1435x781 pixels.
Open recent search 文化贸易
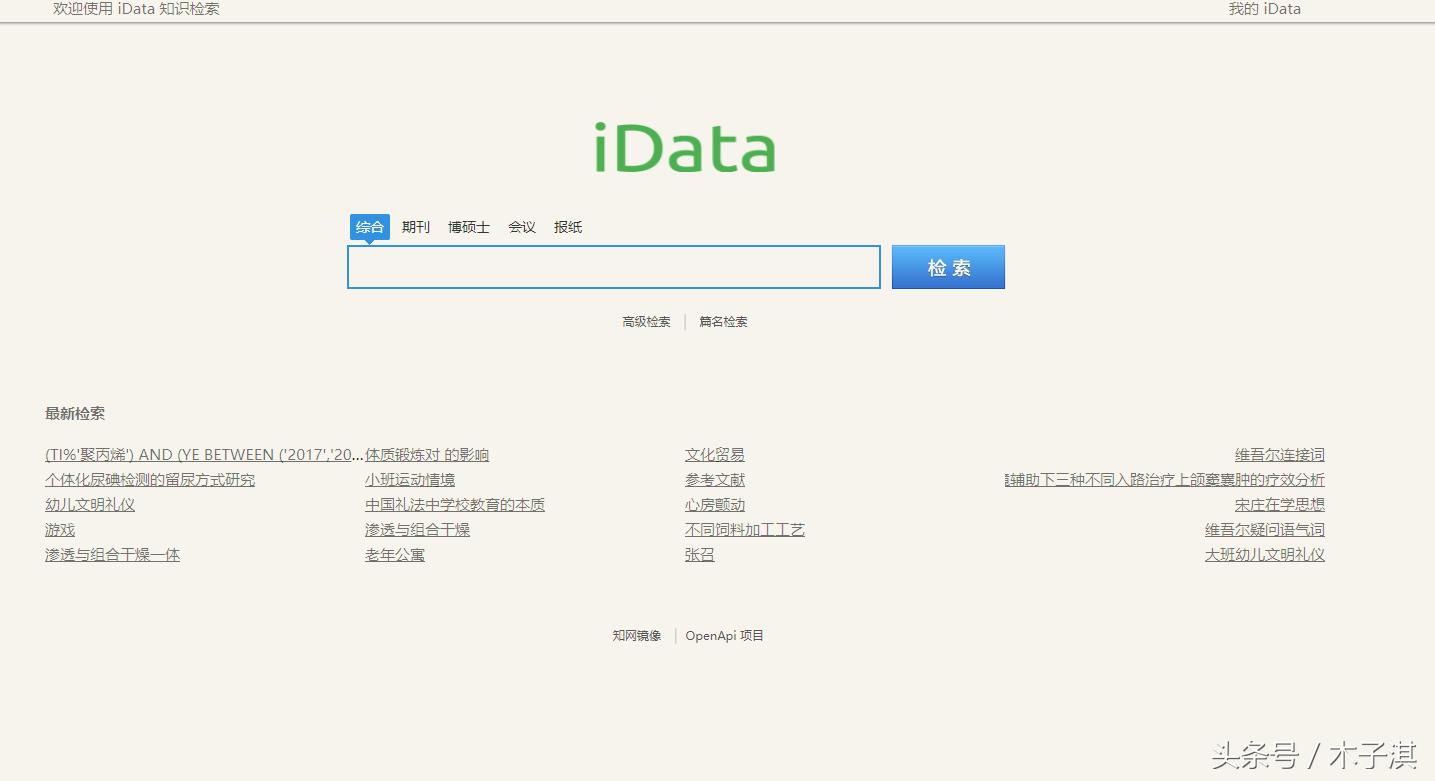(x=714, y=454)
